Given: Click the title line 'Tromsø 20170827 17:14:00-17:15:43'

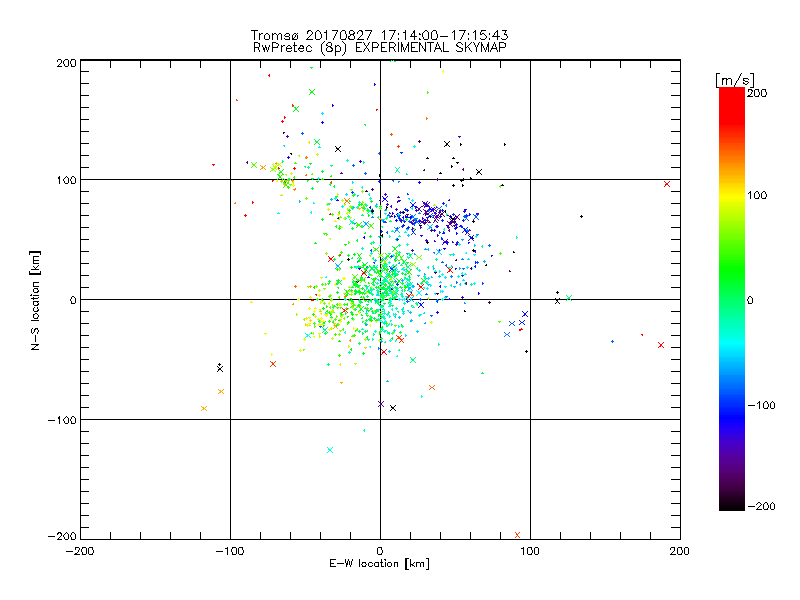Looking at the screenshot, I should point(379,35).
